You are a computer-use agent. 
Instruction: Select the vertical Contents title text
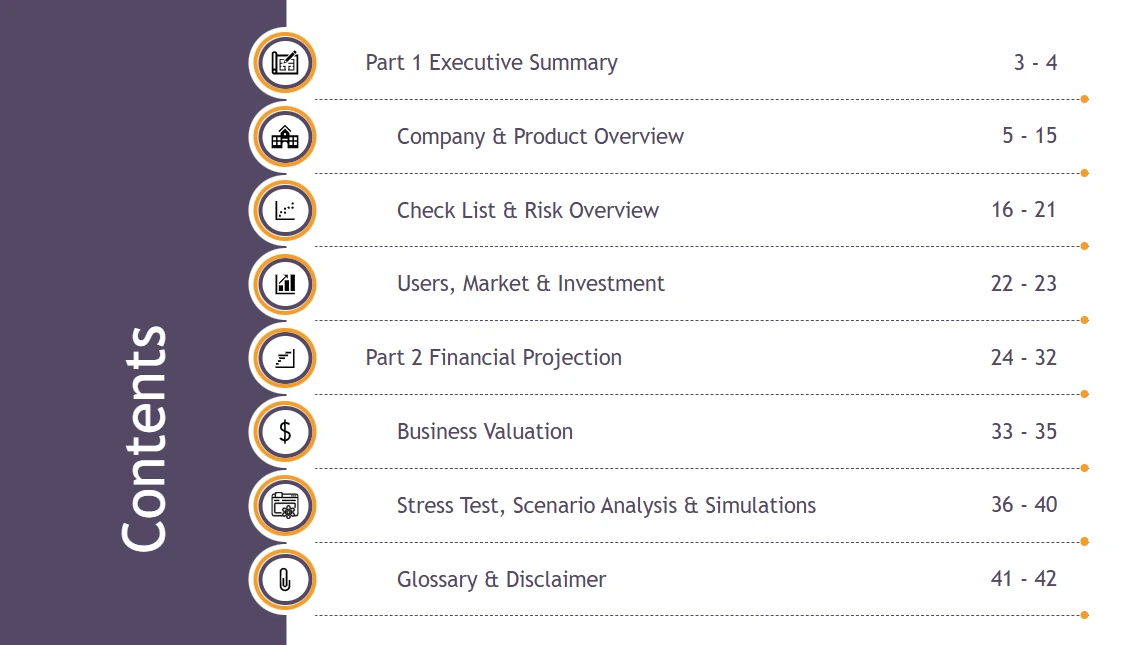[x=144, y=437]
